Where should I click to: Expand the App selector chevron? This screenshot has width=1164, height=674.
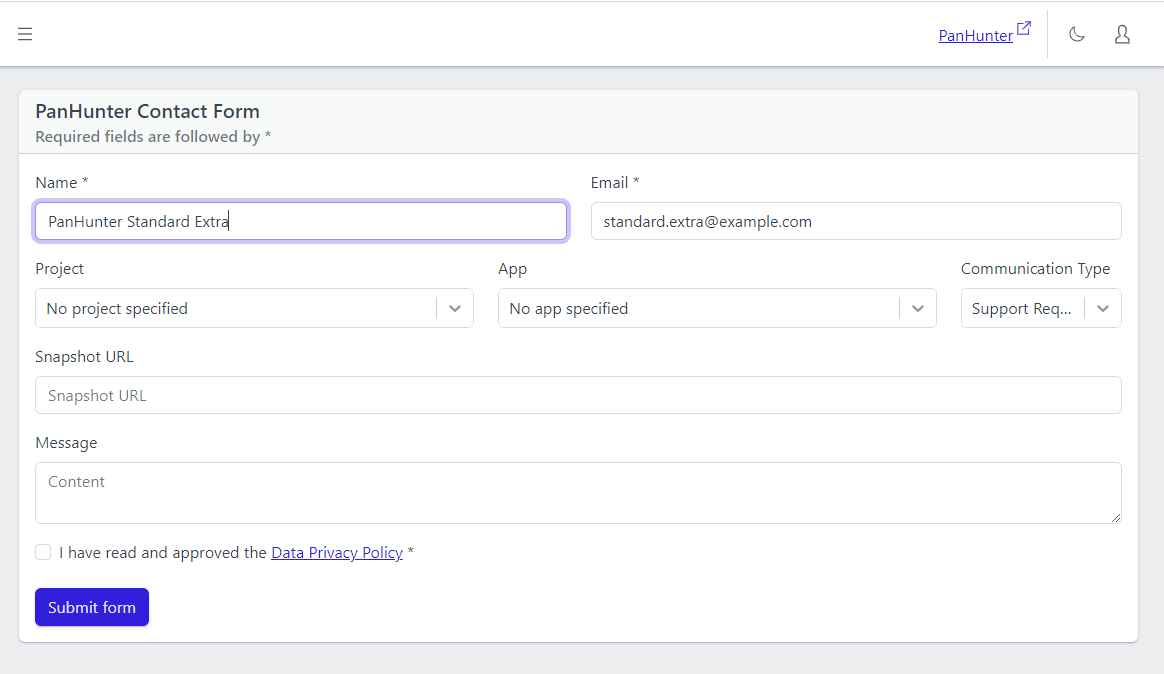918,308
